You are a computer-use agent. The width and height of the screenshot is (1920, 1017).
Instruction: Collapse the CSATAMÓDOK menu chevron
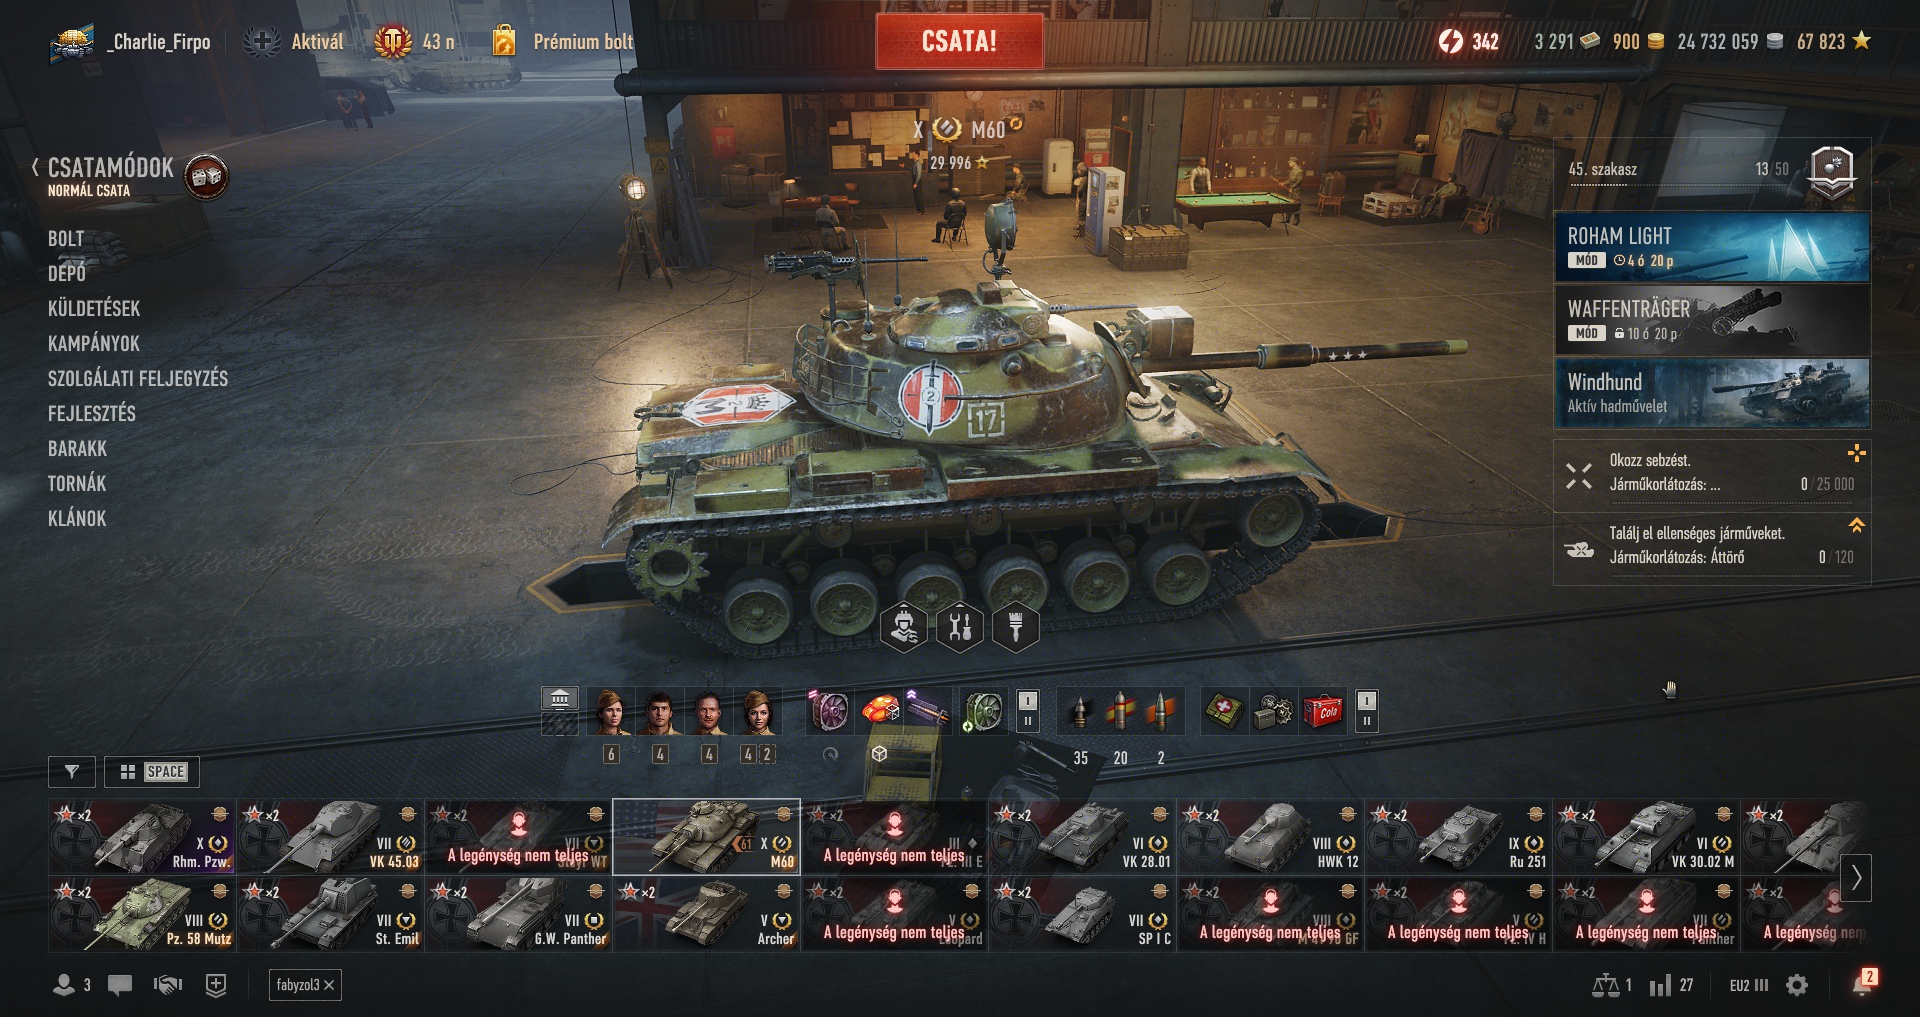point(36,167)
